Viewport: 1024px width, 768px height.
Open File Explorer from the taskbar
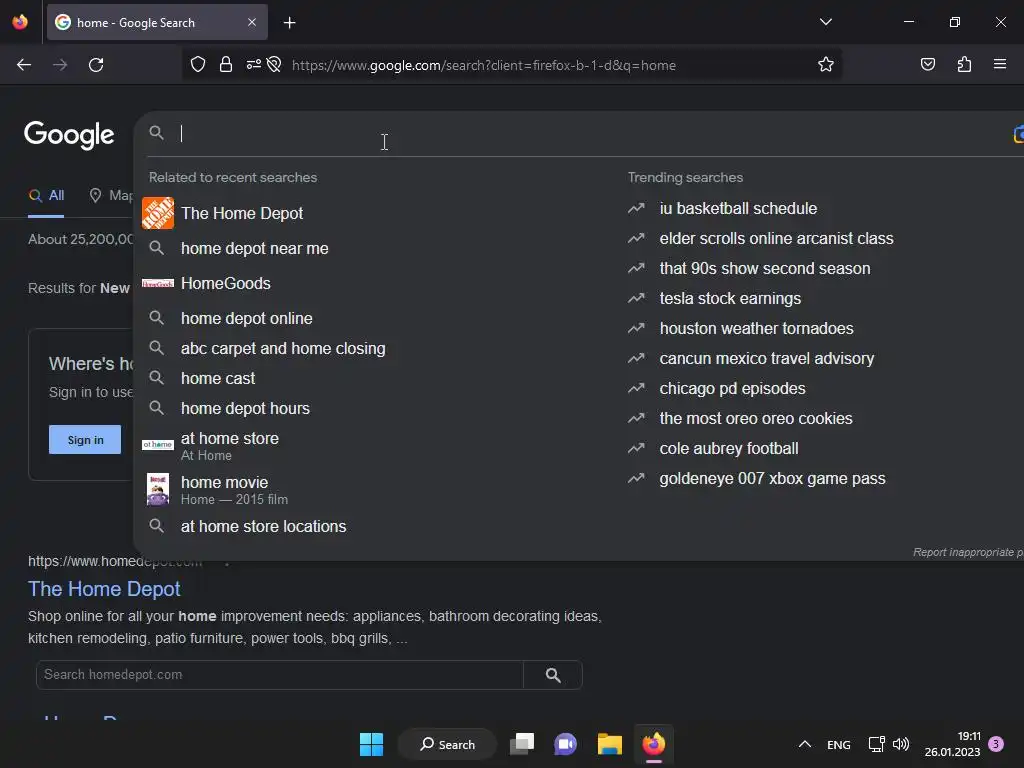(x=609, y=744)
